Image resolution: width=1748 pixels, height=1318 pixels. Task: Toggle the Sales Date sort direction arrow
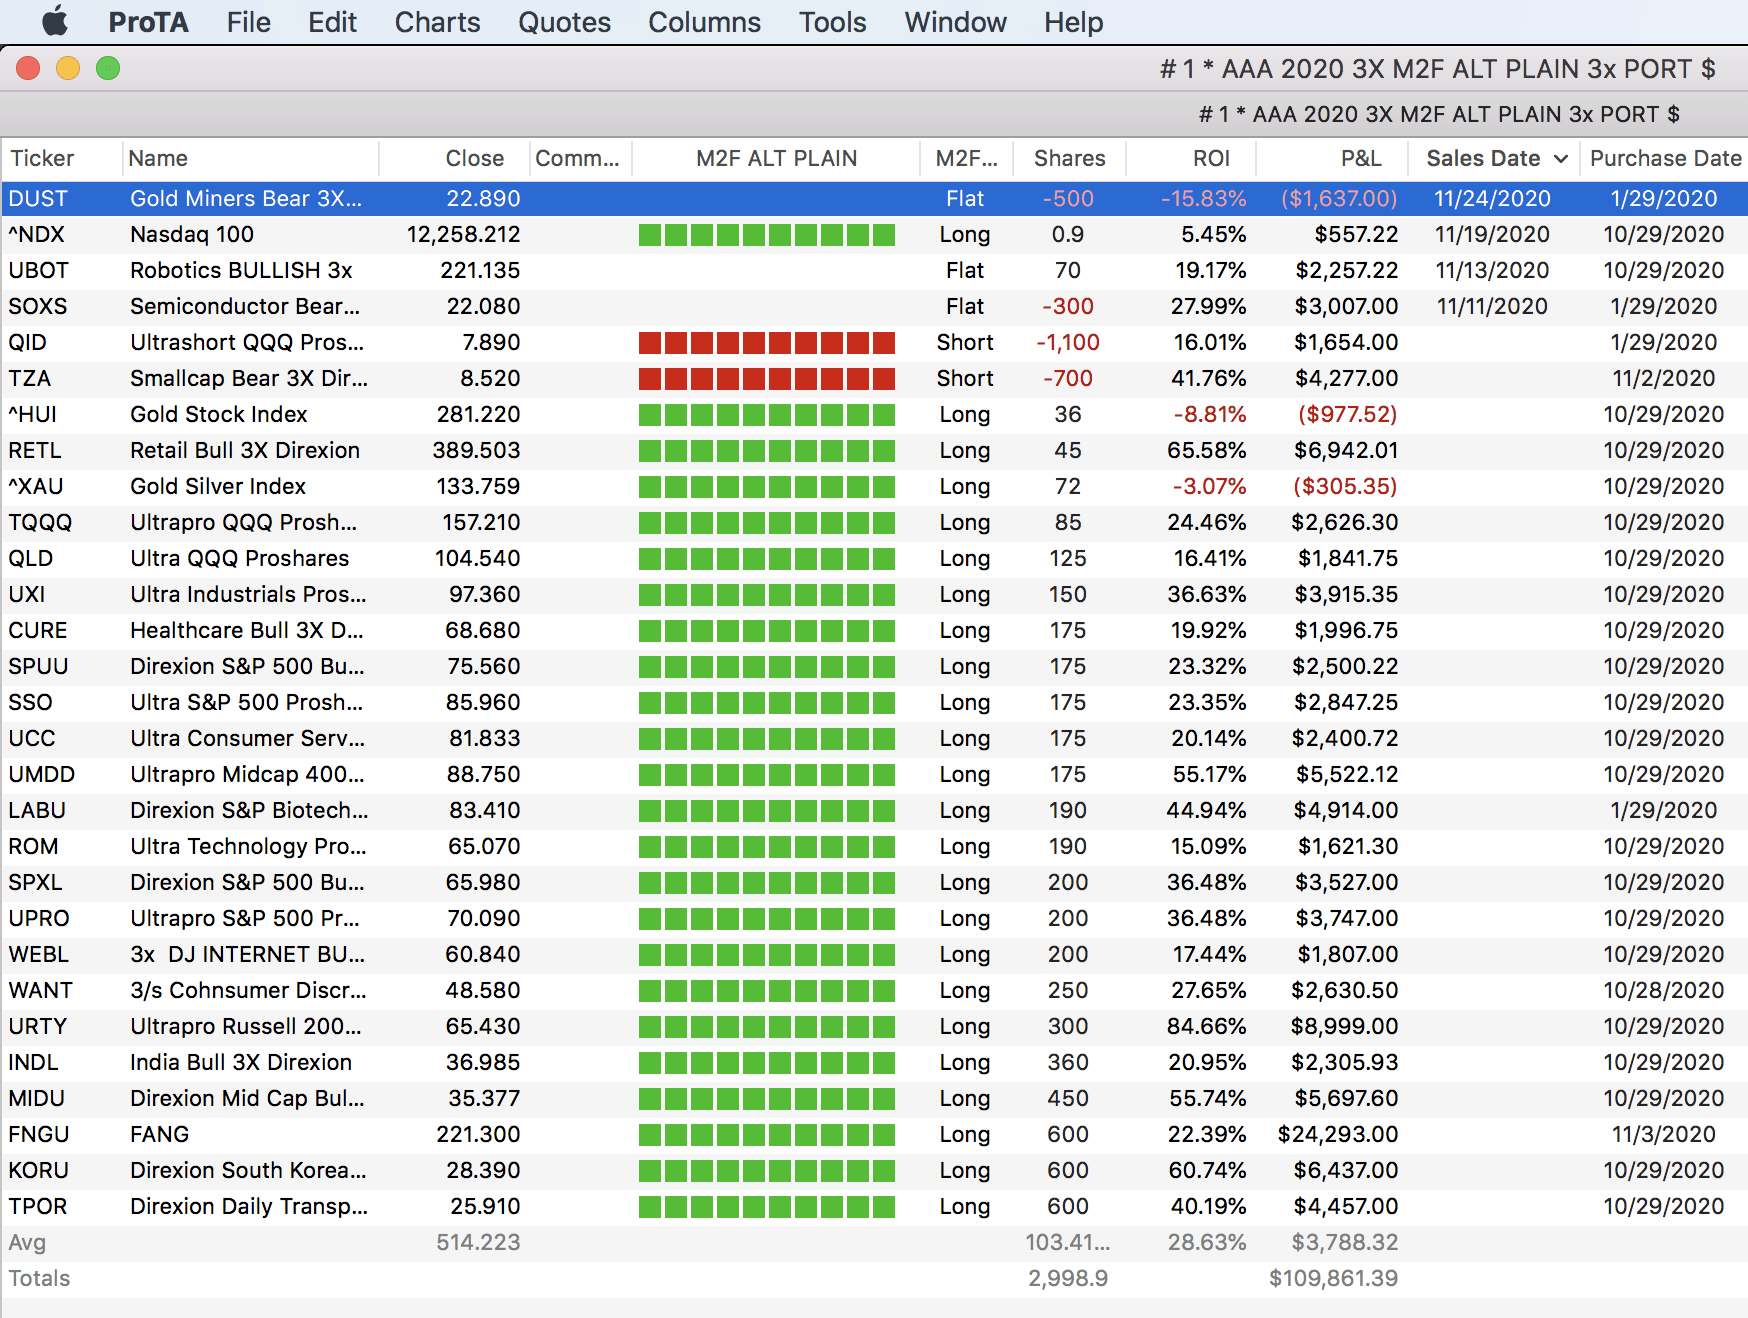coord(1560,159)
